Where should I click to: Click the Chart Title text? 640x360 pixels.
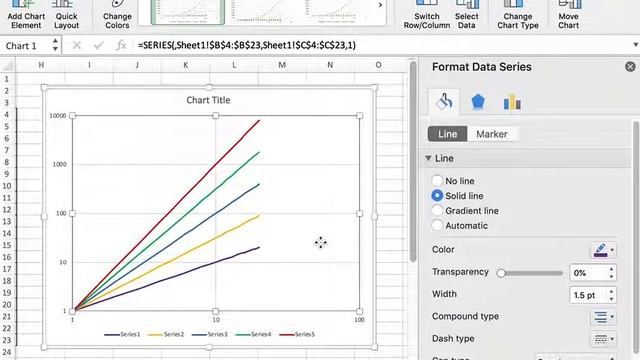coord(208,100)
